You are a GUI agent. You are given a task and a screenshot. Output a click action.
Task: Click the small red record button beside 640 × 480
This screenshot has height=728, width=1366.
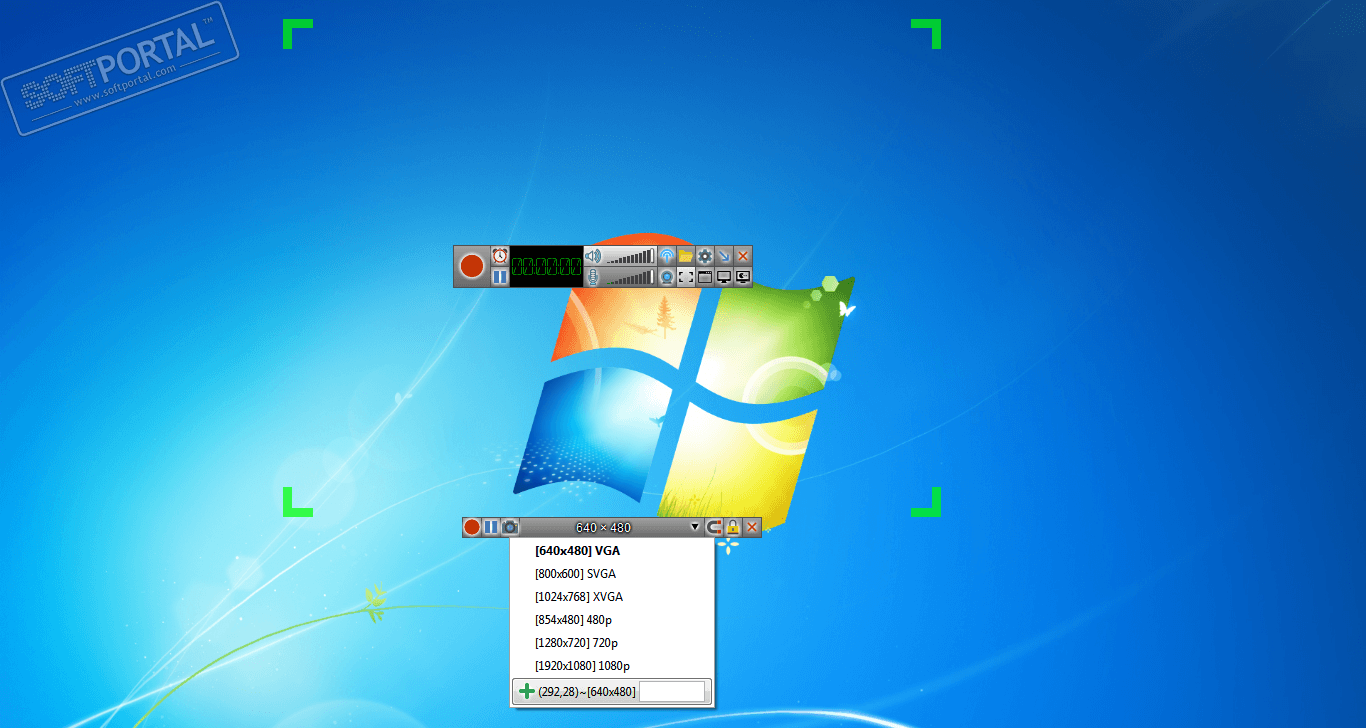coord(472,527)
